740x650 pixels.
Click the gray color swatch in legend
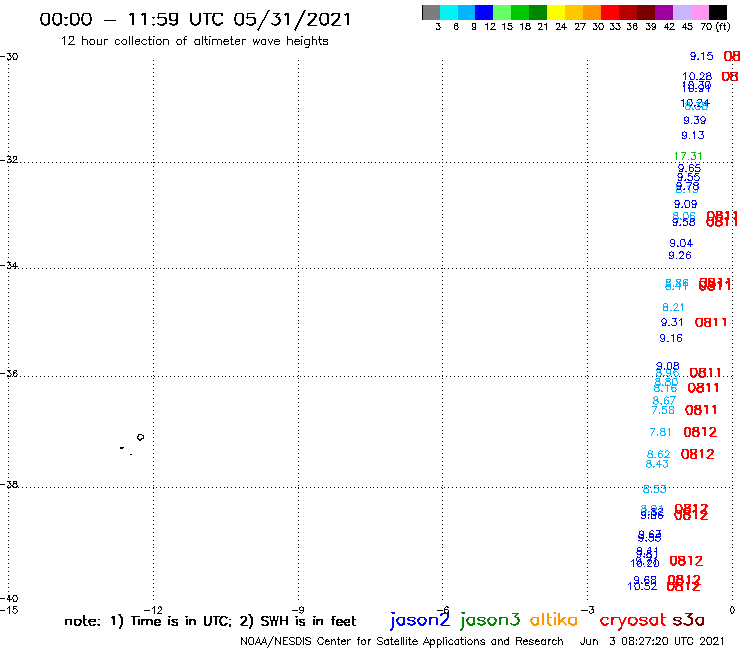431,12
